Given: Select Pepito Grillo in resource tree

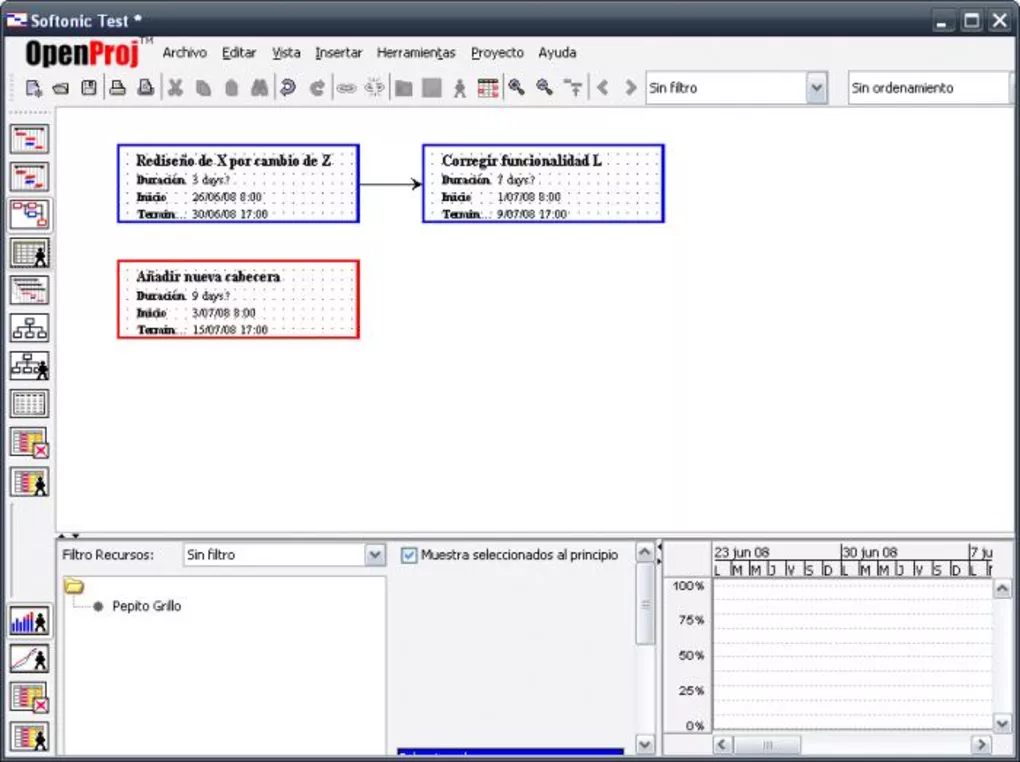Looking at the screenshot, I should (x=146, y=606).
